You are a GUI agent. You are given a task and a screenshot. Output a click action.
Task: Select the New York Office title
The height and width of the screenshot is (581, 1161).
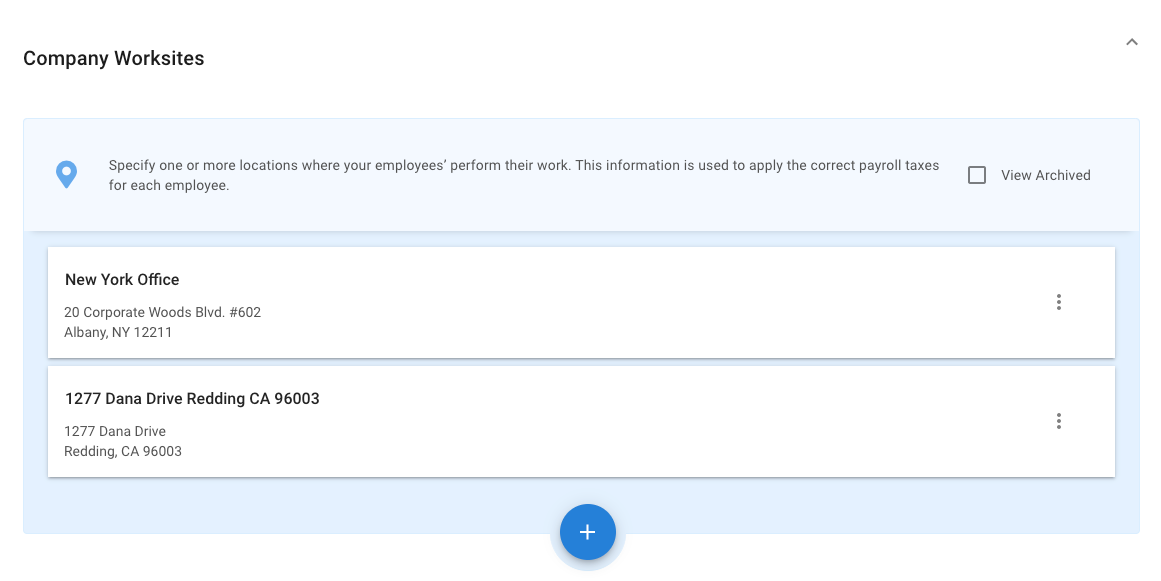[122, 280]
